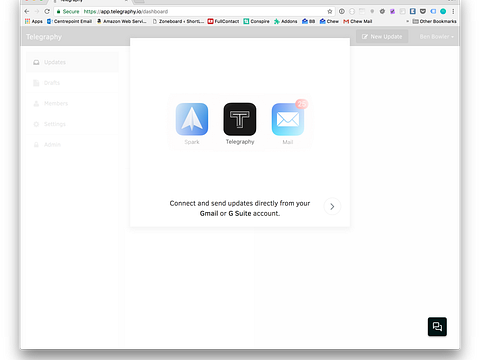Open the Zoneboard bookmark
This screenshot has height=360, width=480.
click(x=178, y=21)
